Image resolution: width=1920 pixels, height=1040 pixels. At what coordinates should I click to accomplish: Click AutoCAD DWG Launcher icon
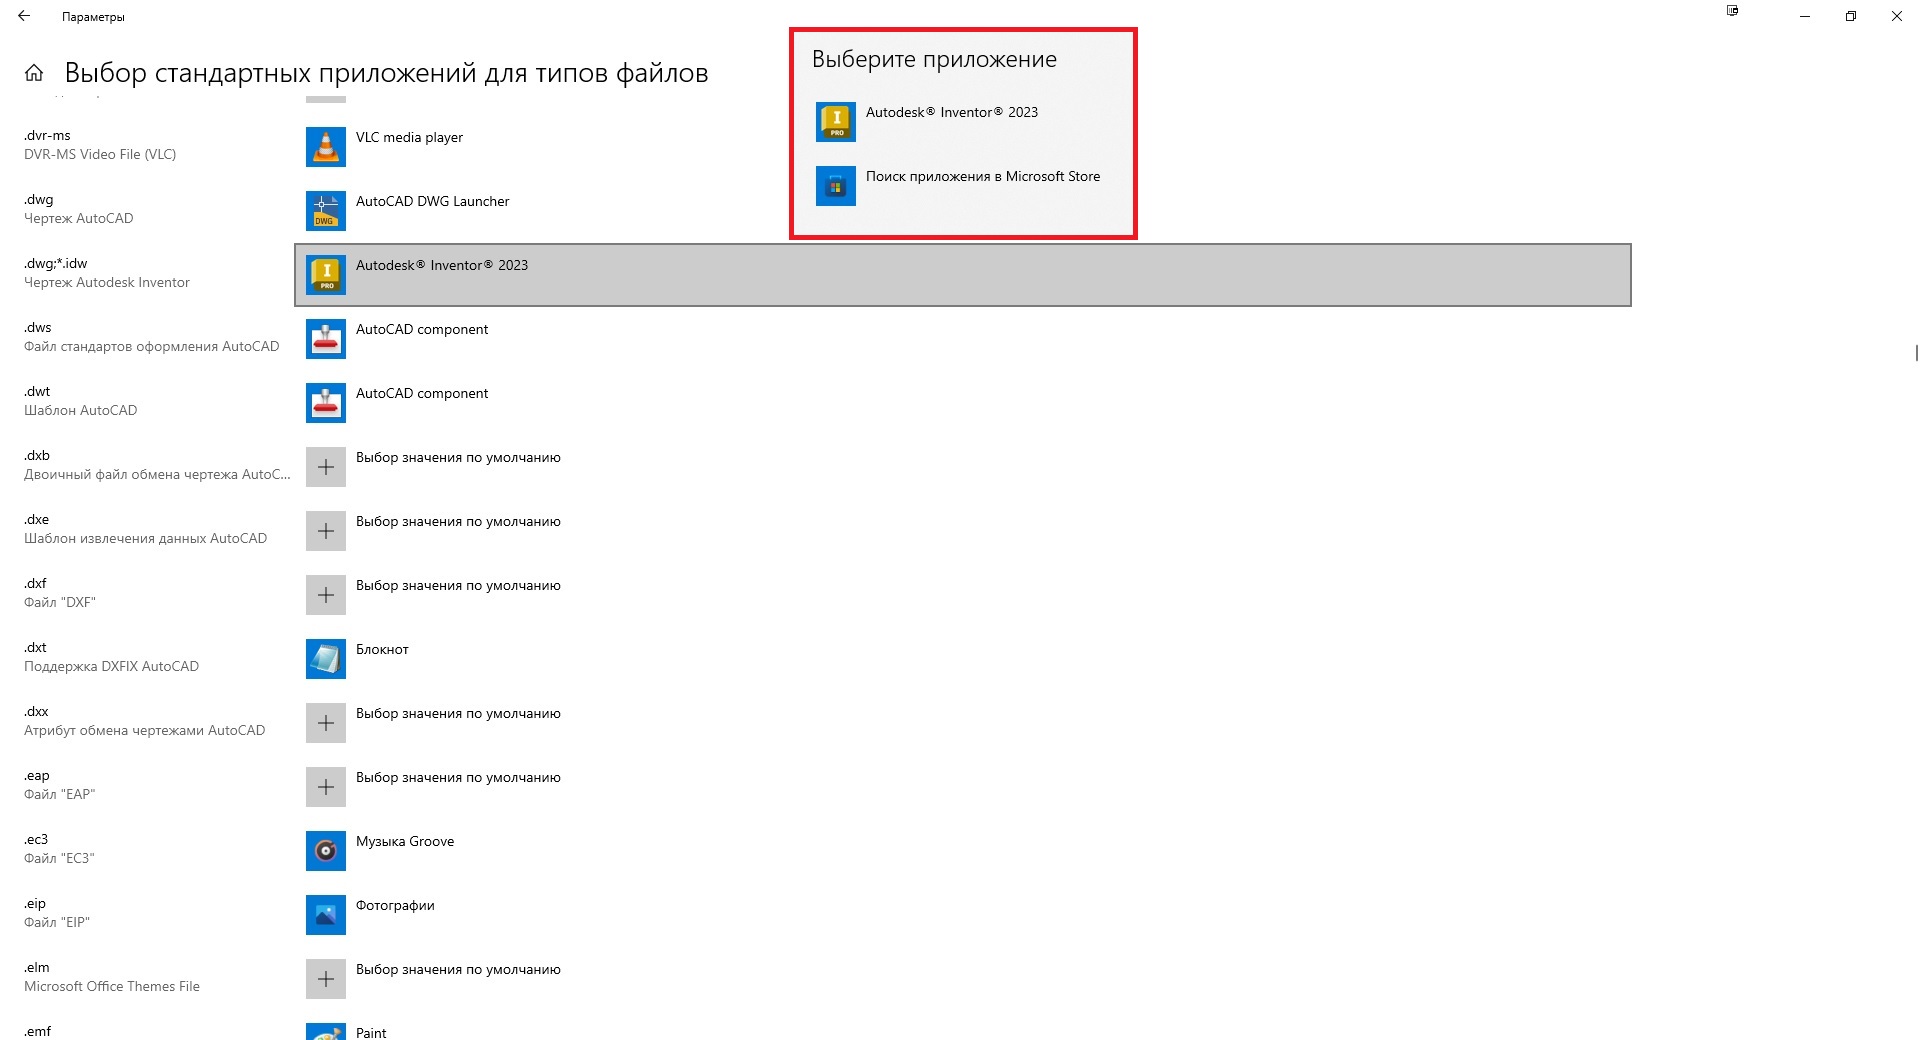click(326, 211)
